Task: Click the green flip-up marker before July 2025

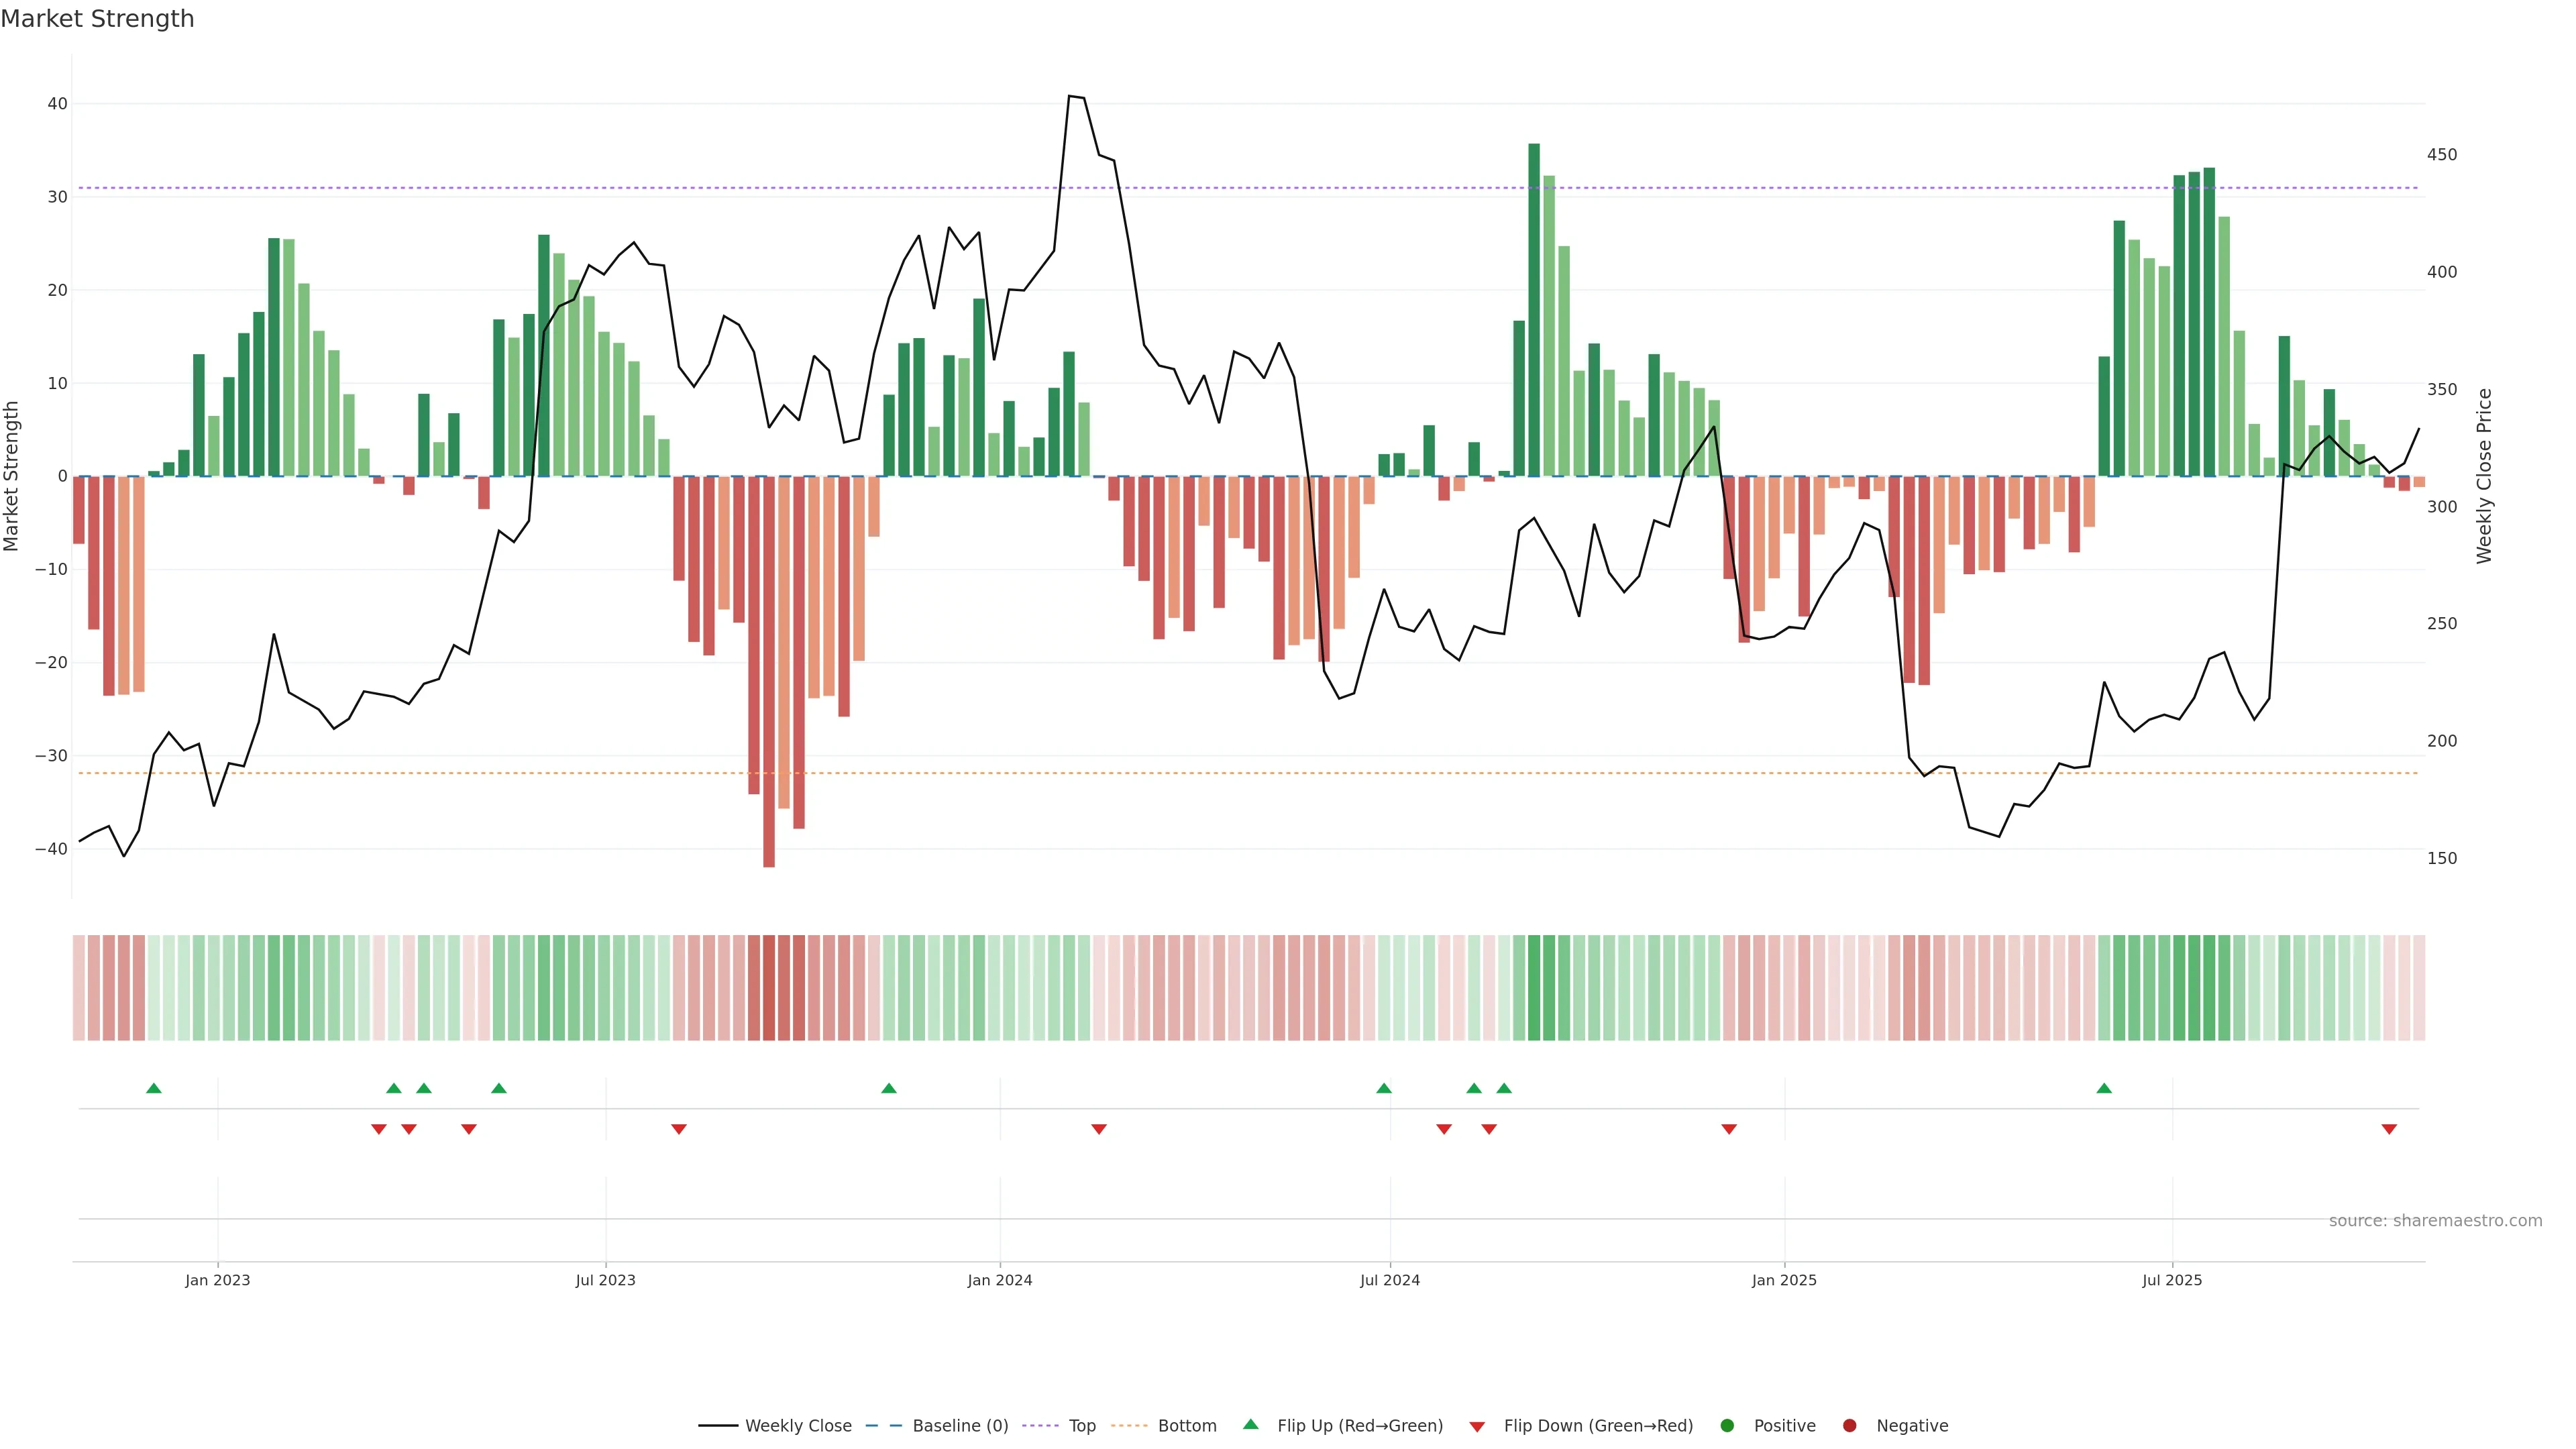Action: click(2104, 1088)
